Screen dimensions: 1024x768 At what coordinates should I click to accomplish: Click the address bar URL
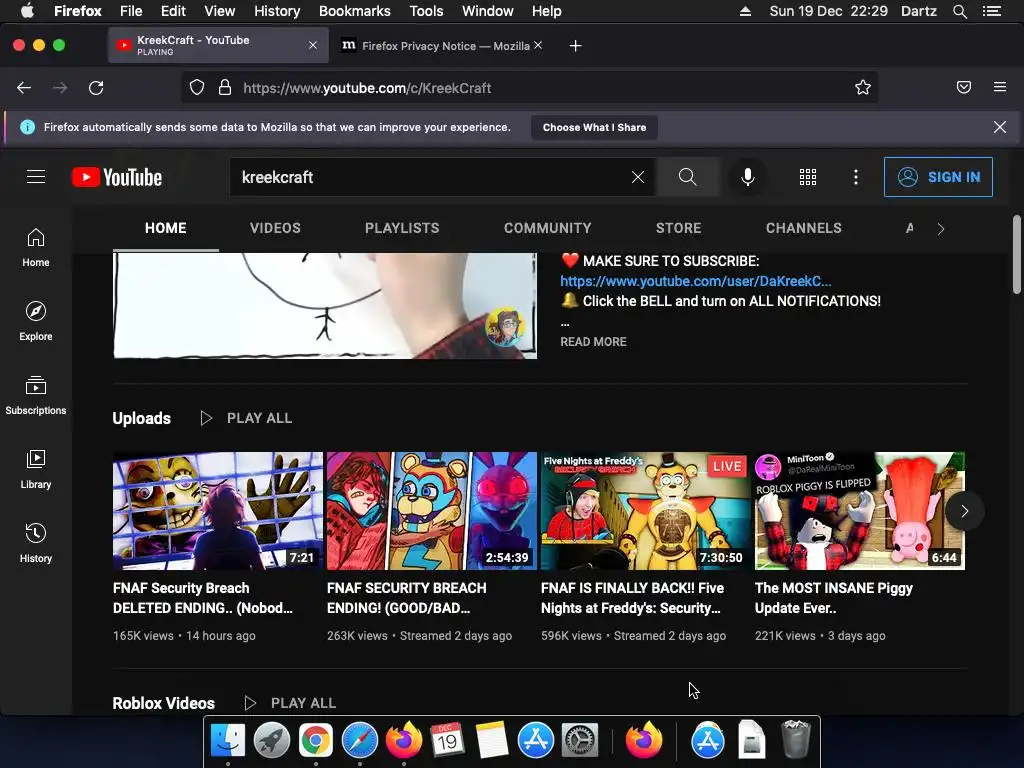point(367,88)
